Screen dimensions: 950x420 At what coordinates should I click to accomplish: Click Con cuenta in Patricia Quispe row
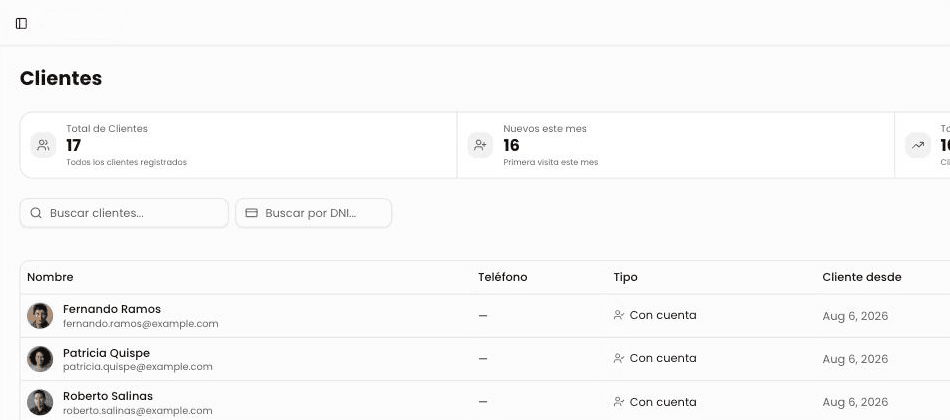pos(663,358)
